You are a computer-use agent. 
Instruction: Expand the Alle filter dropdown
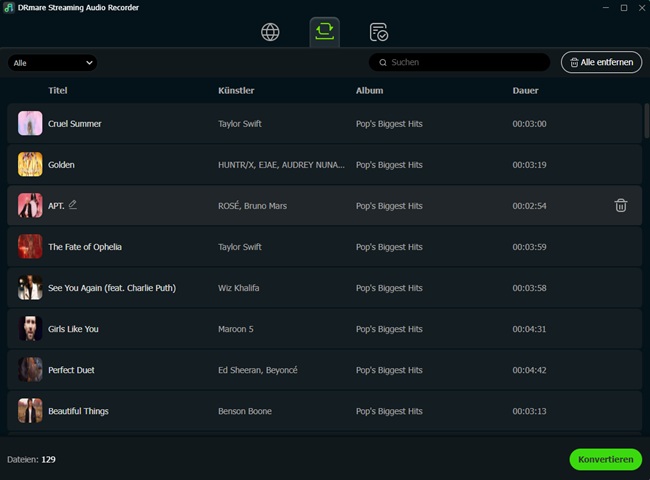[x=53, y=63]
